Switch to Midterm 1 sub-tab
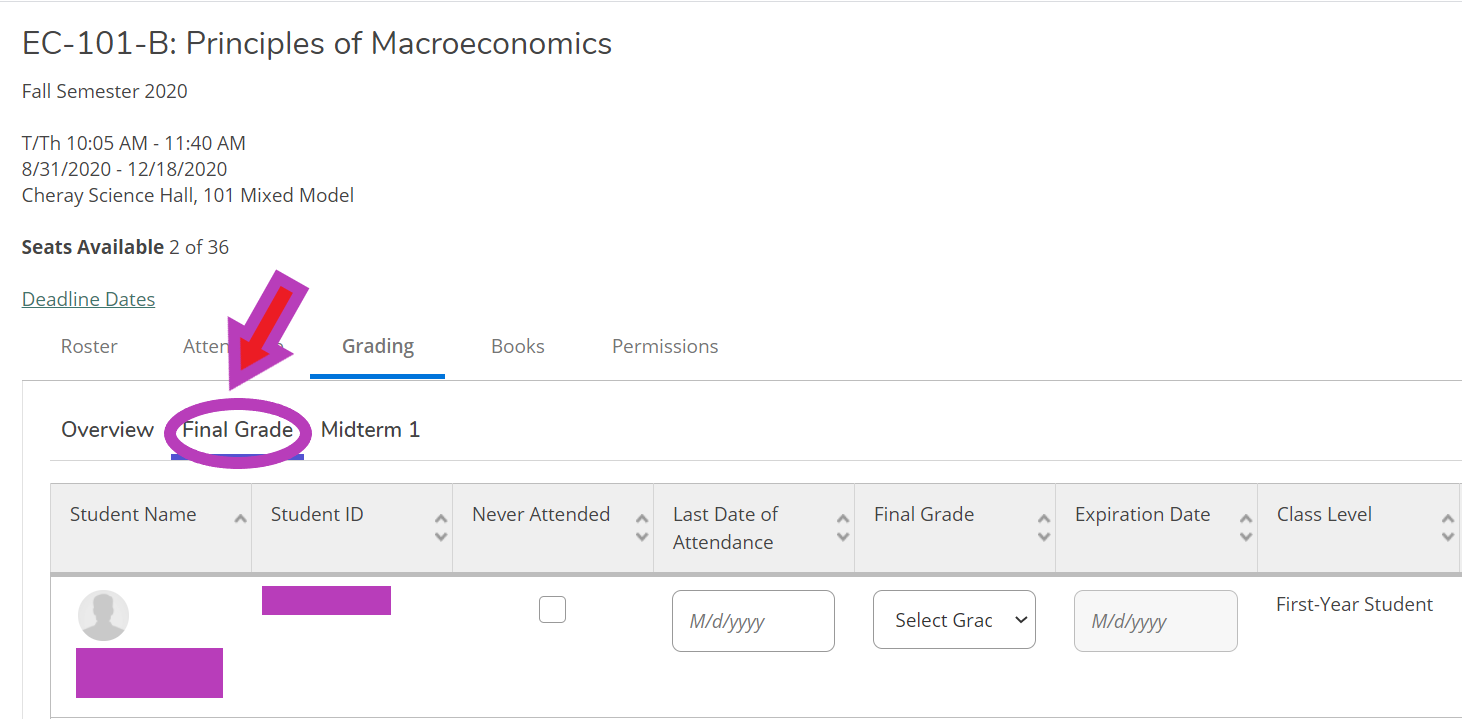 pyautogui.click(x=370, y=430)
